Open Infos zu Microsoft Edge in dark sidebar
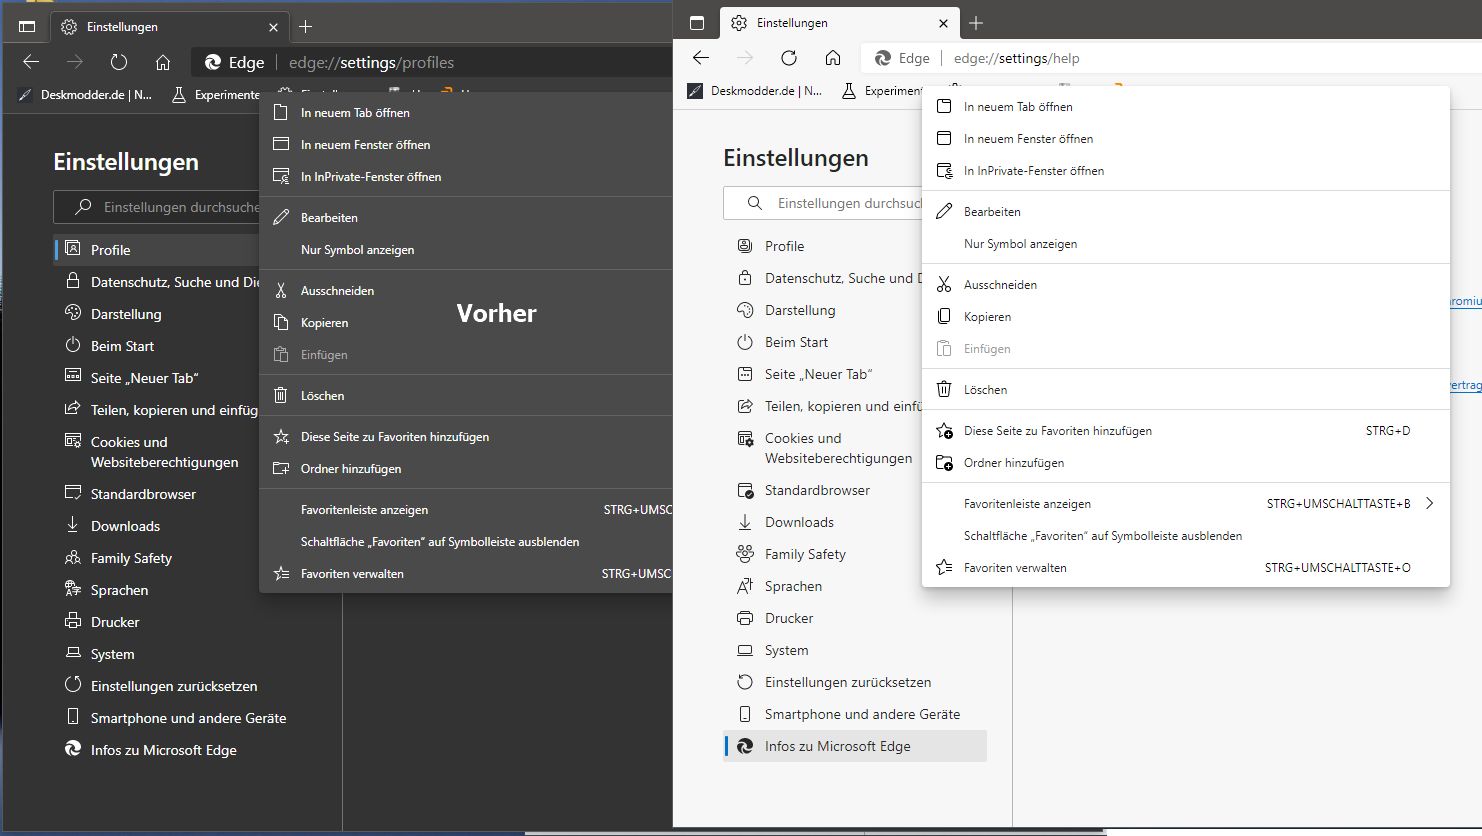This screenshot has height=836, width=1482. click(x=163, y=750)
